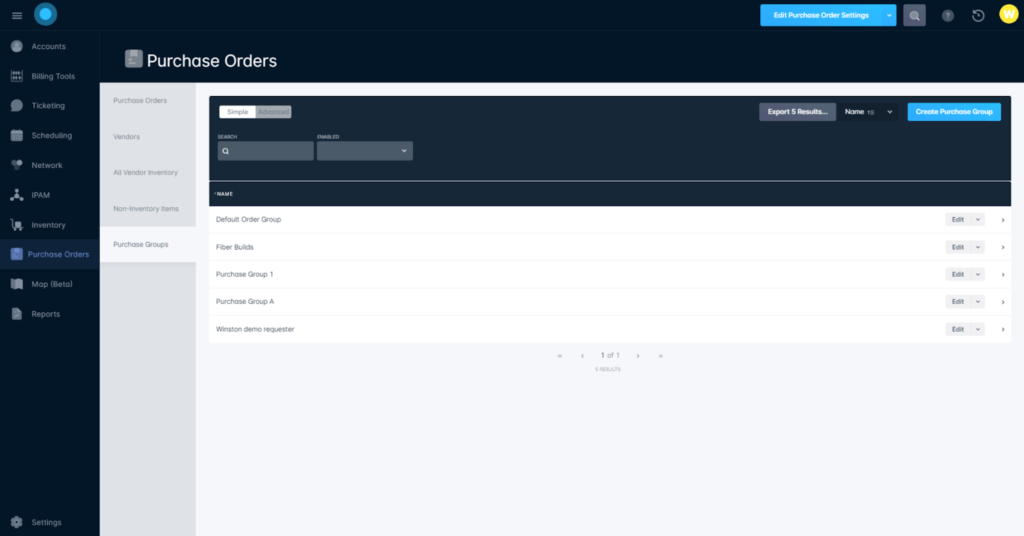Go to the first page of results
The image size is (1024, 536).
coord(560,356)
